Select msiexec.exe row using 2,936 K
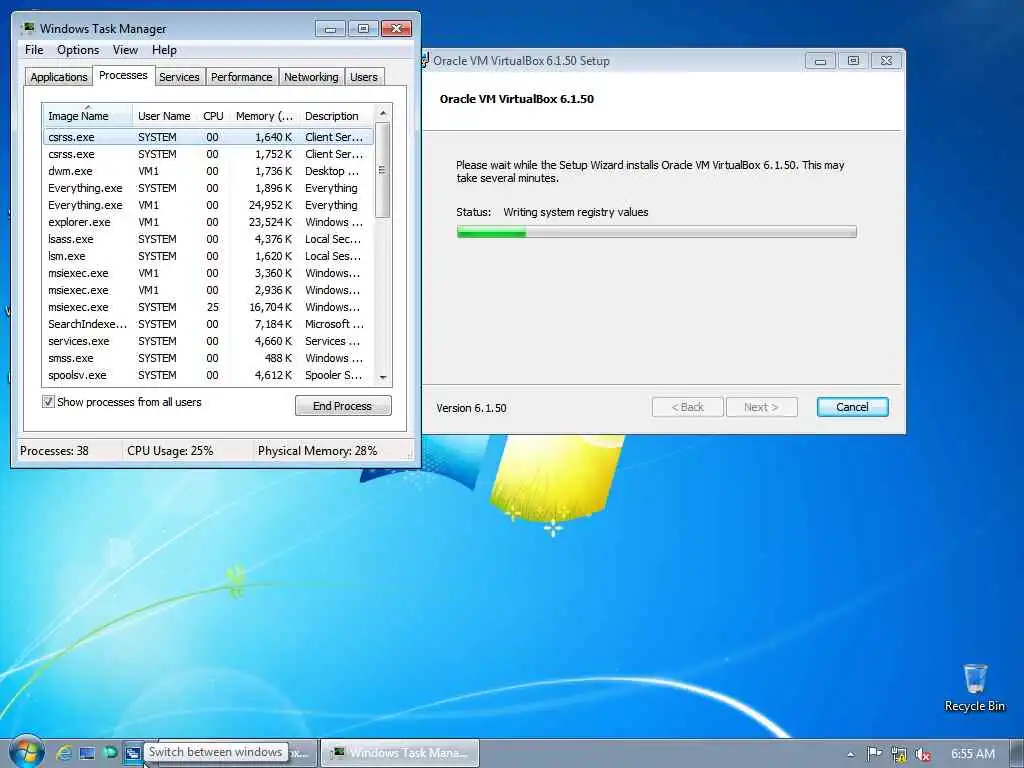 208,290
